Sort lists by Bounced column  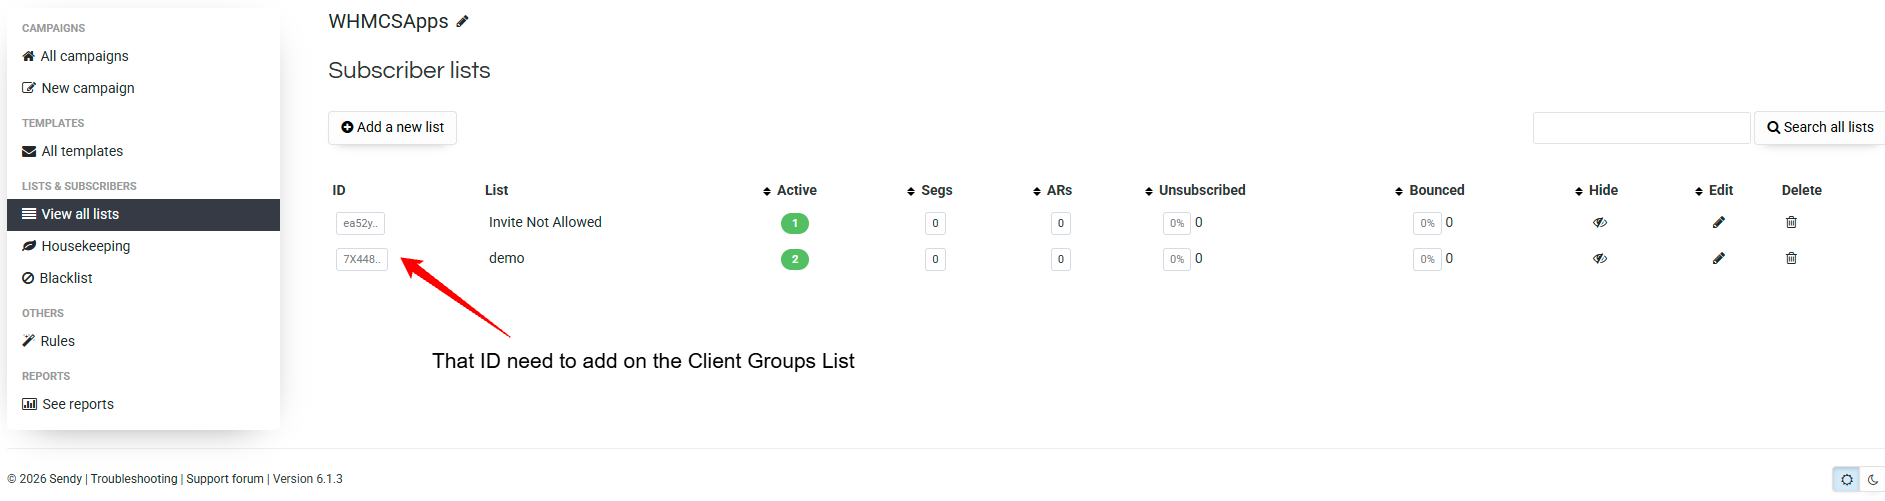click(x=1430, y=190)
